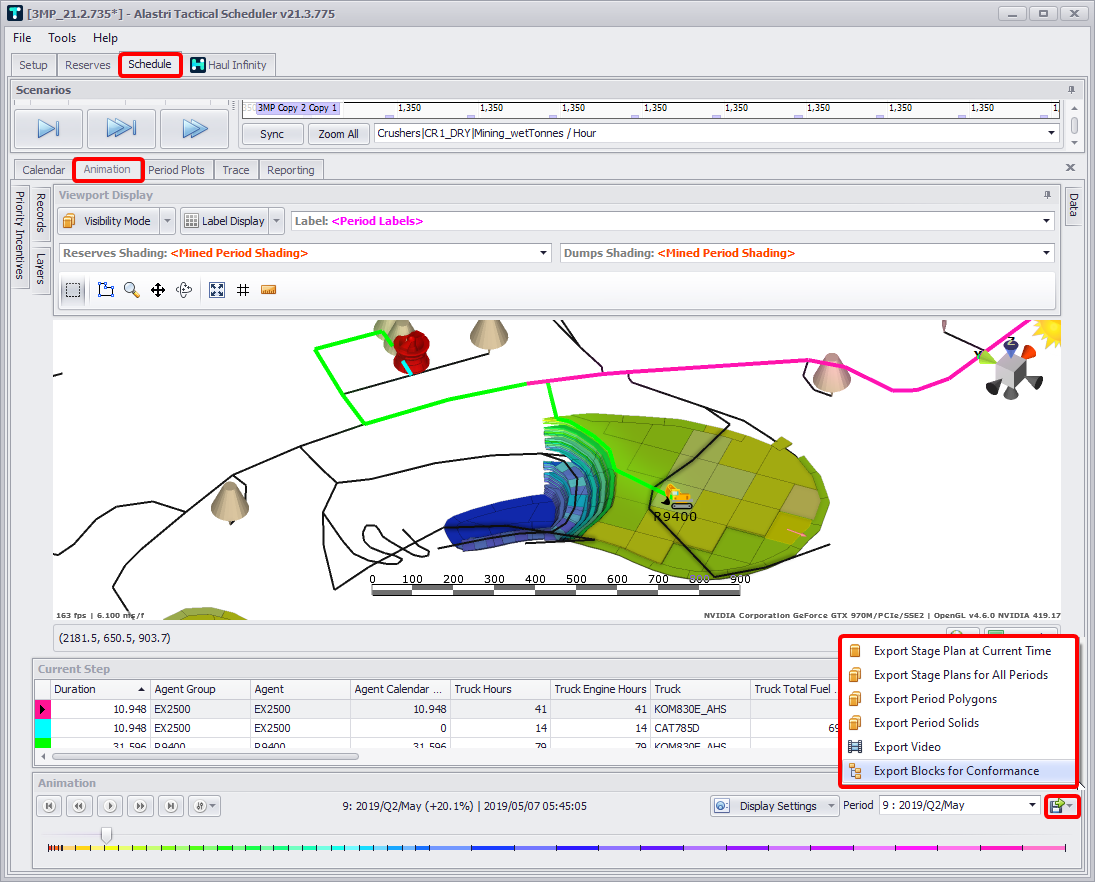Skip animation to the last step
This screenshot has height=882, width=1095.
pyautogui.click(x=171, y=806)
